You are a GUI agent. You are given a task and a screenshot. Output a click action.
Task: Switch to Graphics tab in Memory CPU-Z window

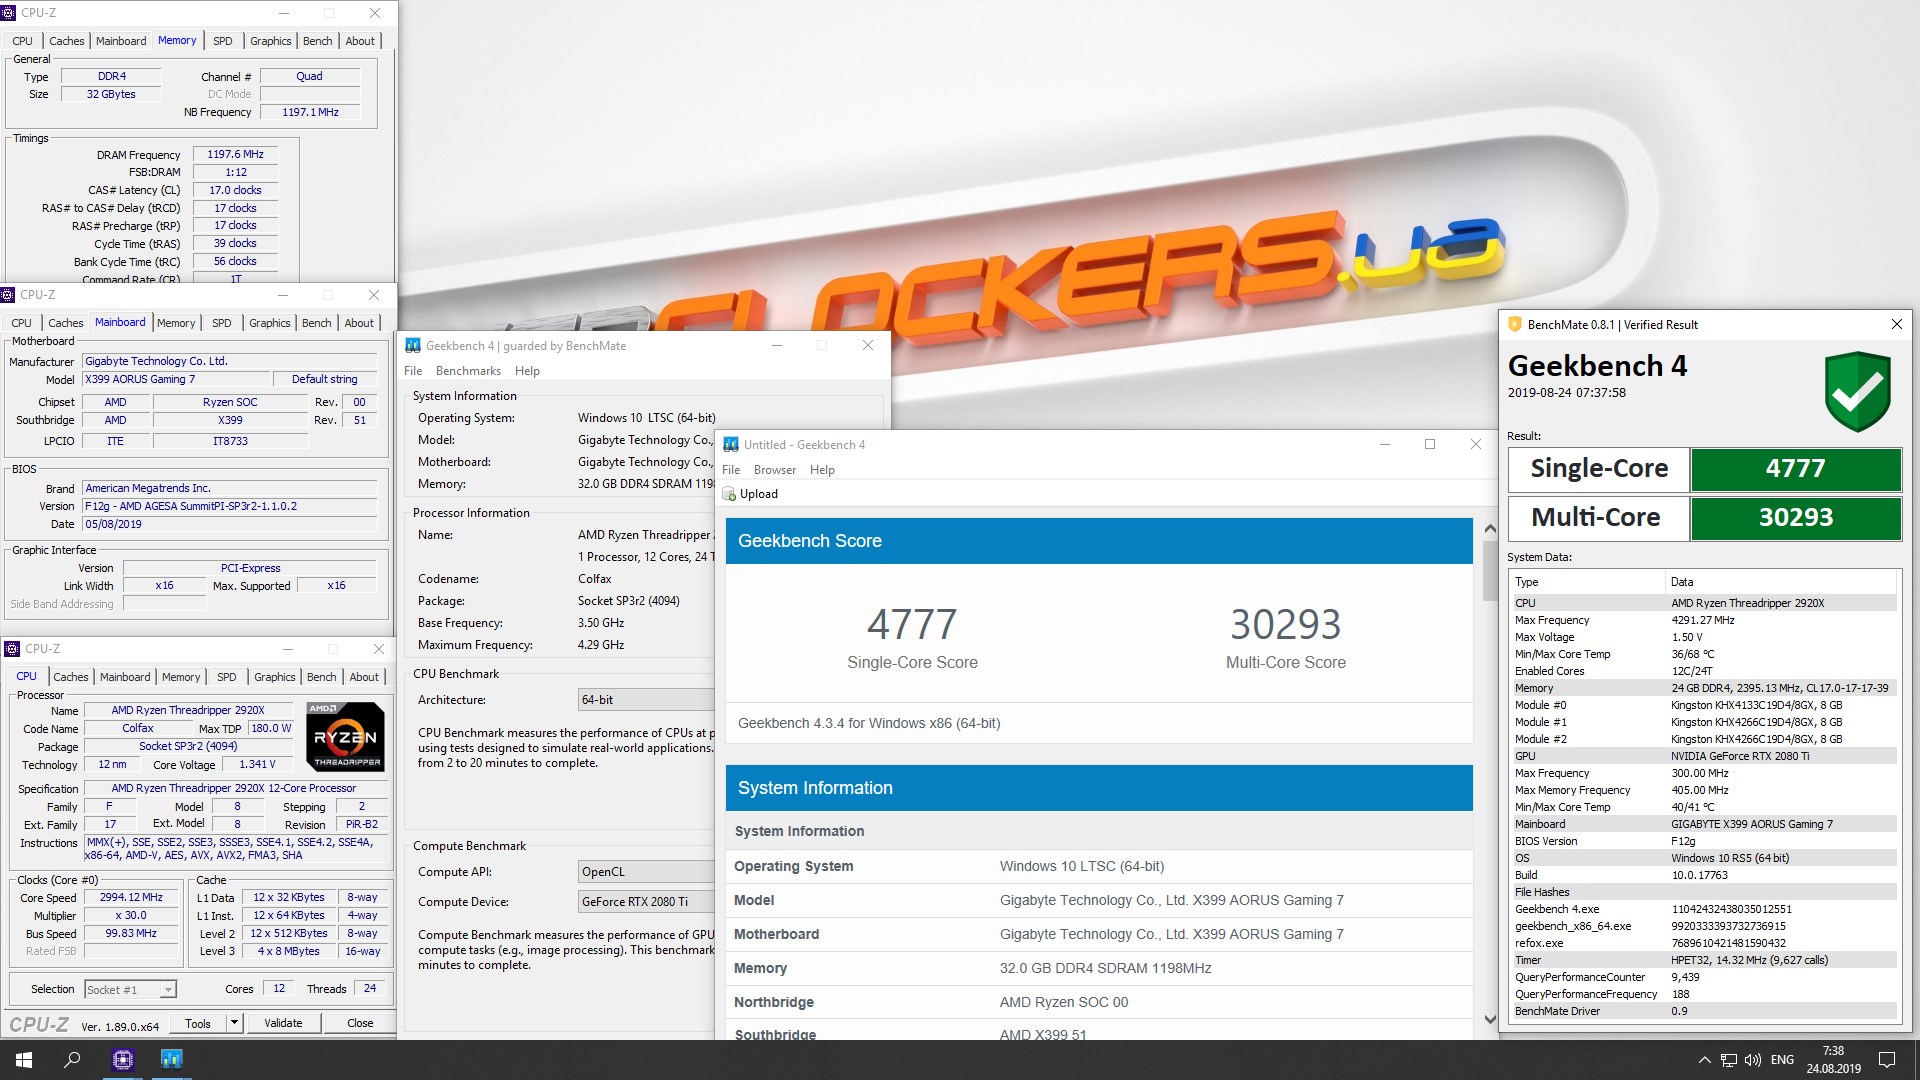271,41
